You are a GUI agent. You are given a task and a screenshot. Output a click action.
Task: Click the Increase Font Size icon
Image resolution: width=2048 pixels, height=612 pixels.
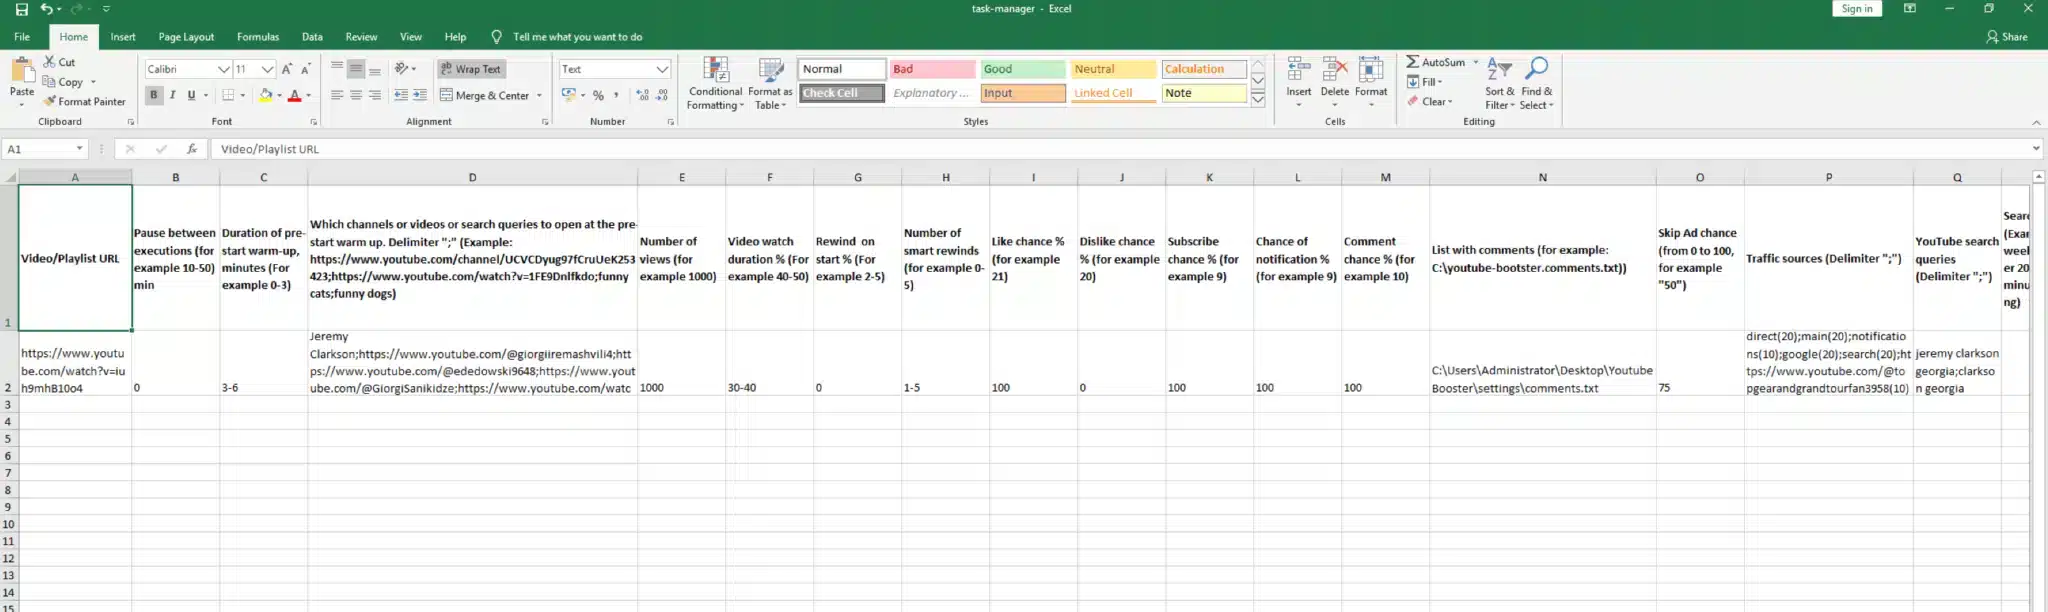pos(287,69)
